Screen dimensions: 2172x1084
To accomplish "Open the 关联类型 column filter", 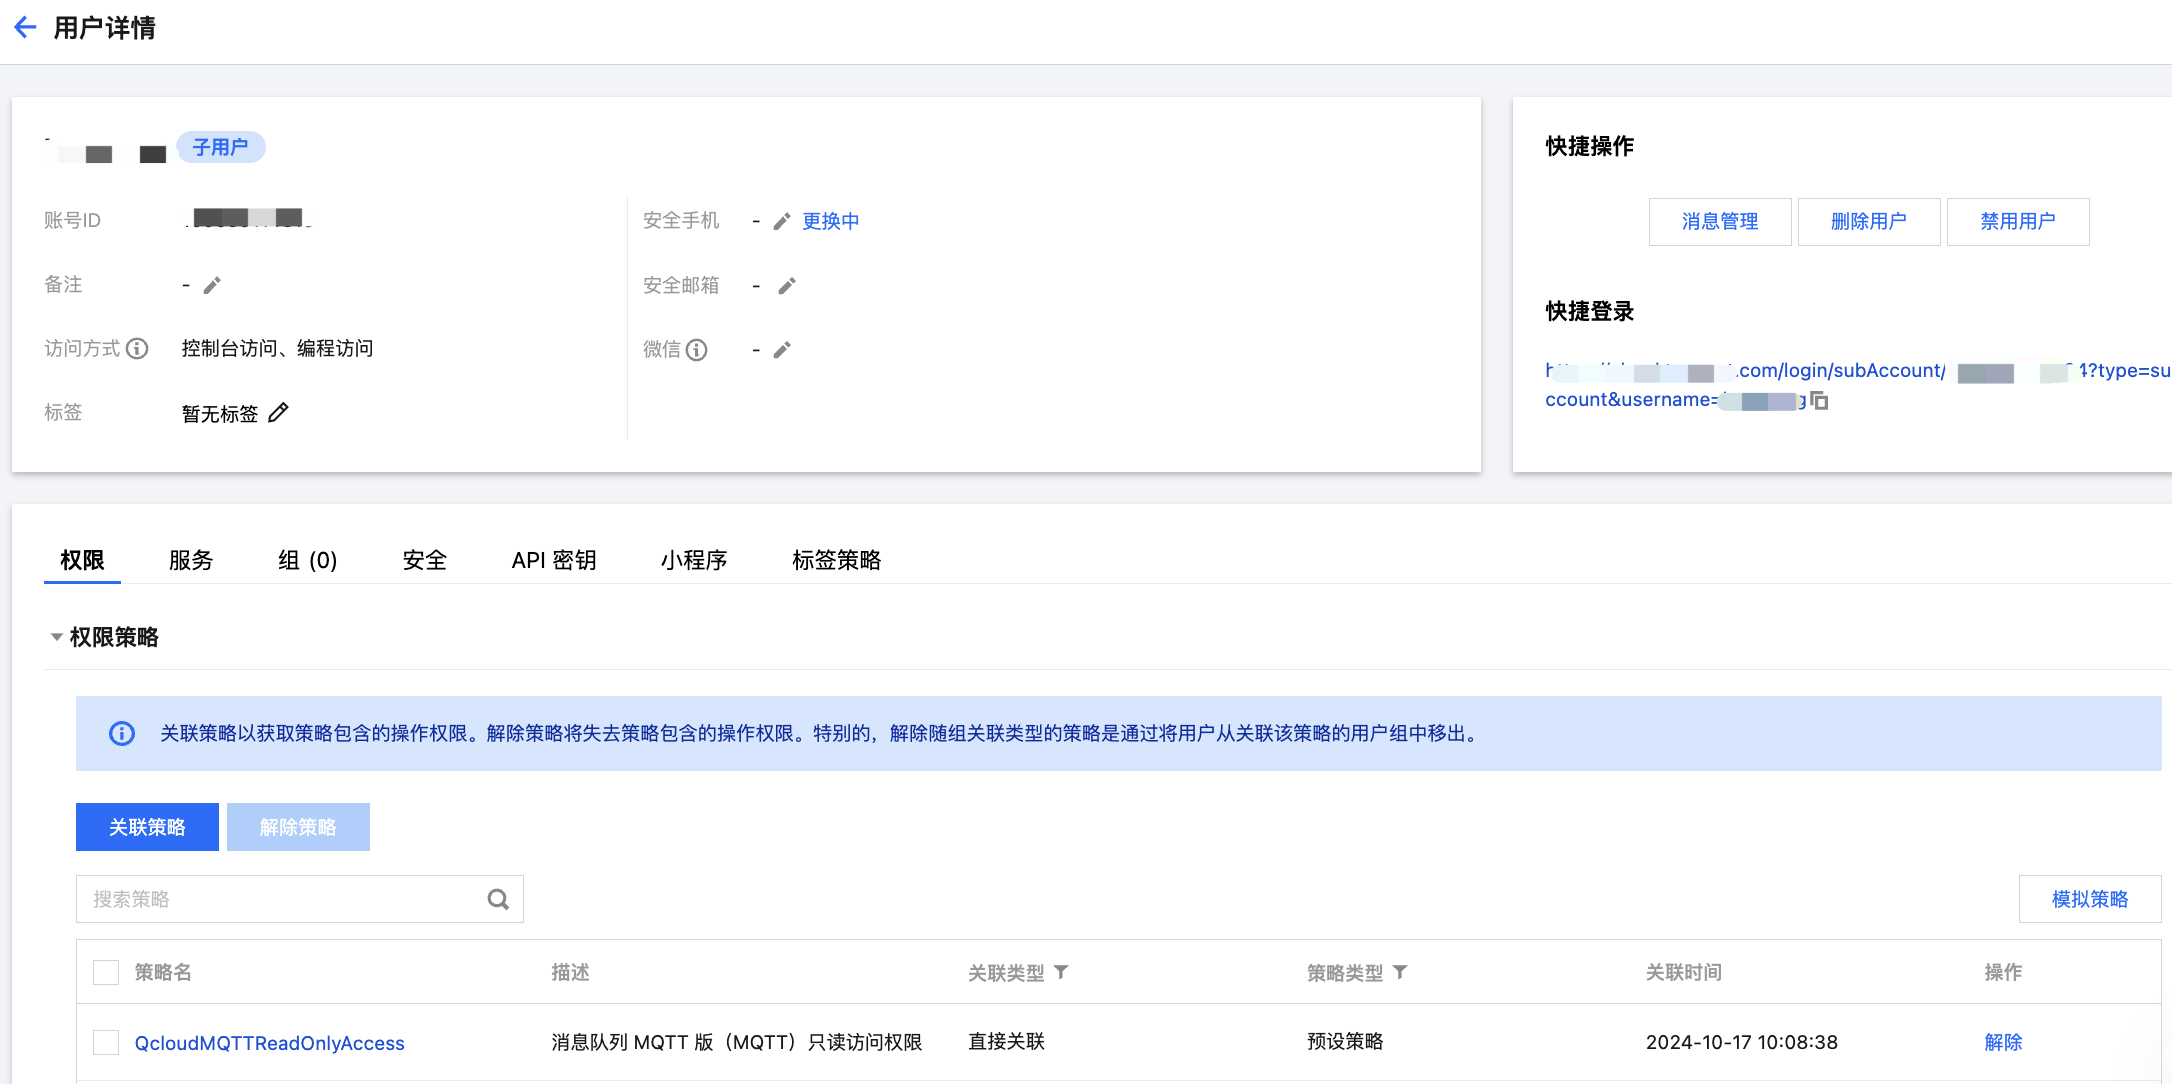I will [1061, 972].
